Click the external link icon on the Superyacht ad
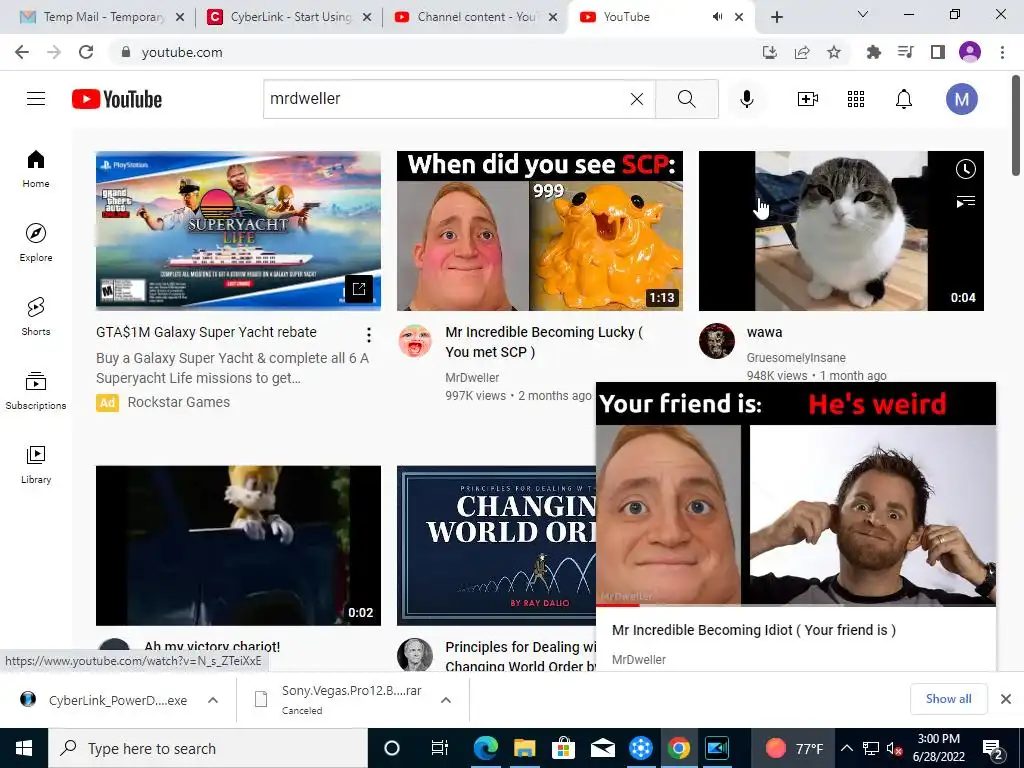The image size is (1024, 768). click(x=359, y=289)
